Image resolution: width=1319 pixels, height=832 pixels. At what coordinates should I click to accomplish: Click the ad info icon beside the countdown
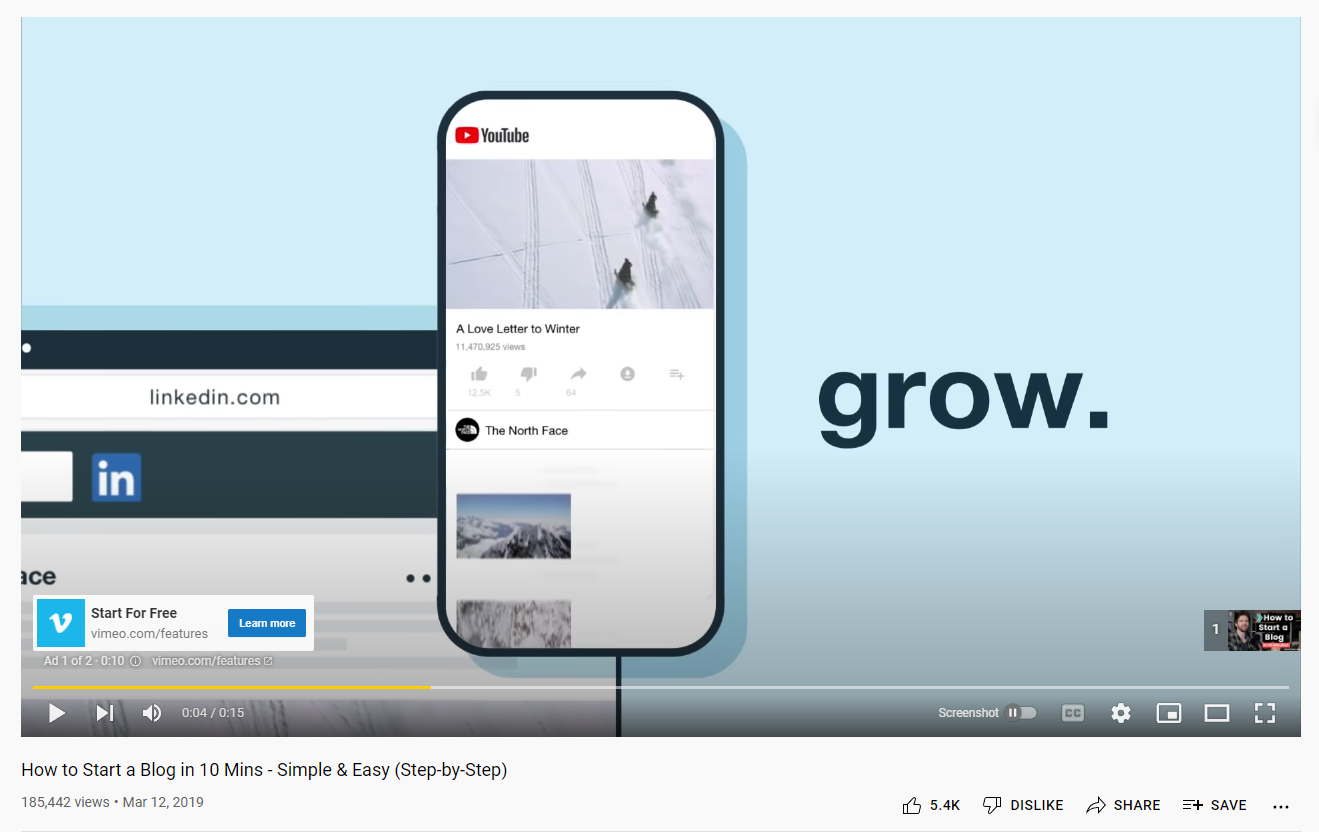point(136,661)
